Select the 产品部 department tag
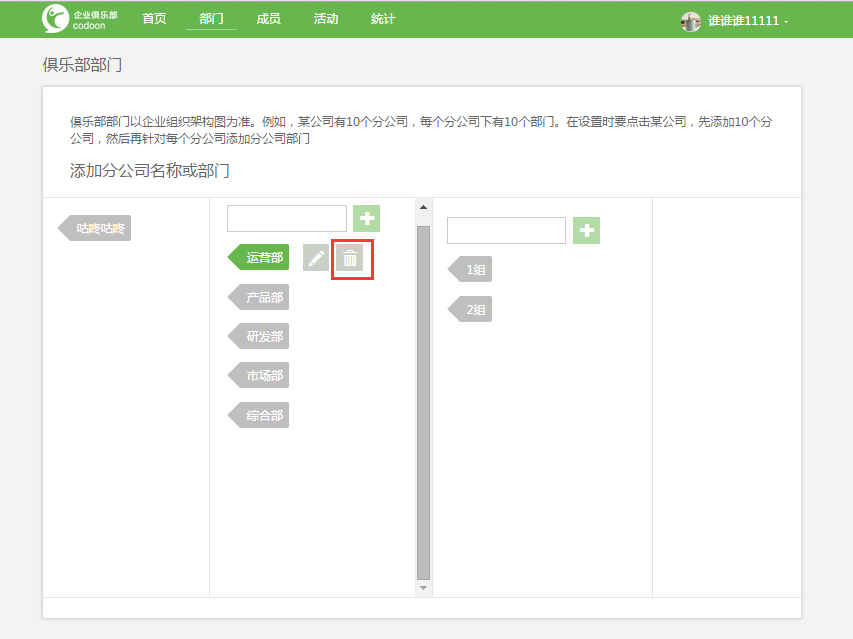The image size is (853, 639). (258, 297)
